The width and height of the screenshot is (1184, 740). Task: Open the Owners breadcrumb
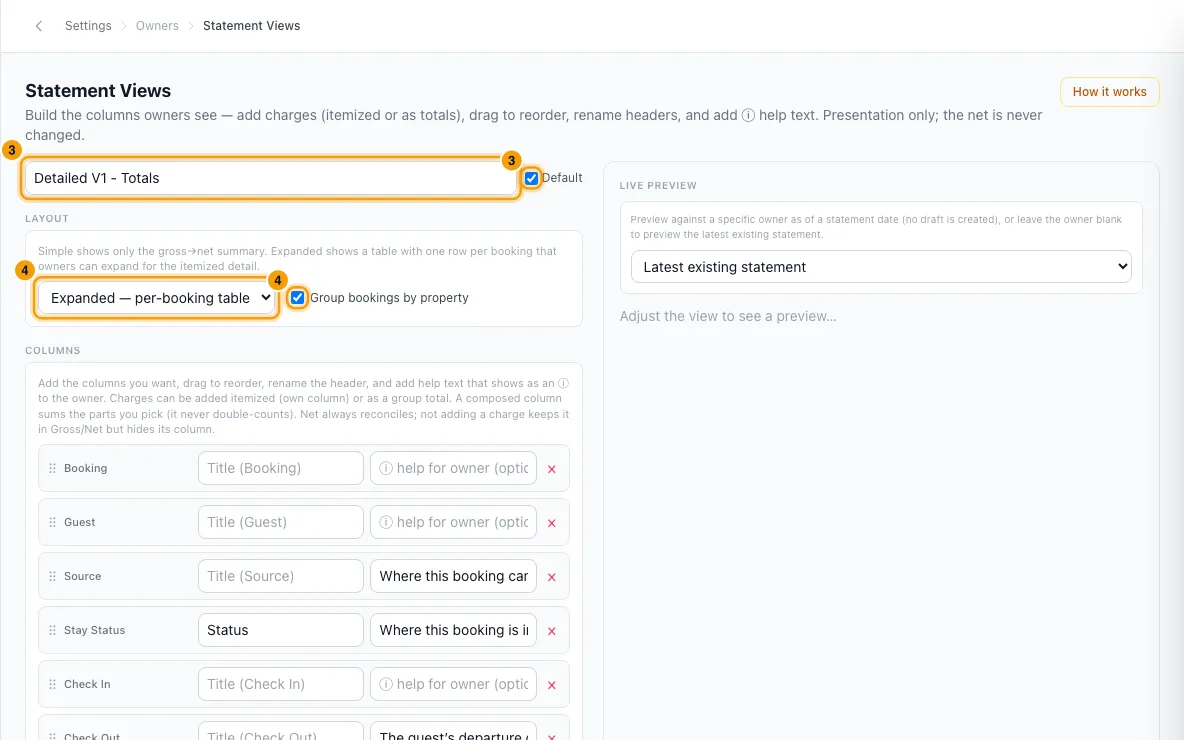(x=157, y=26)
